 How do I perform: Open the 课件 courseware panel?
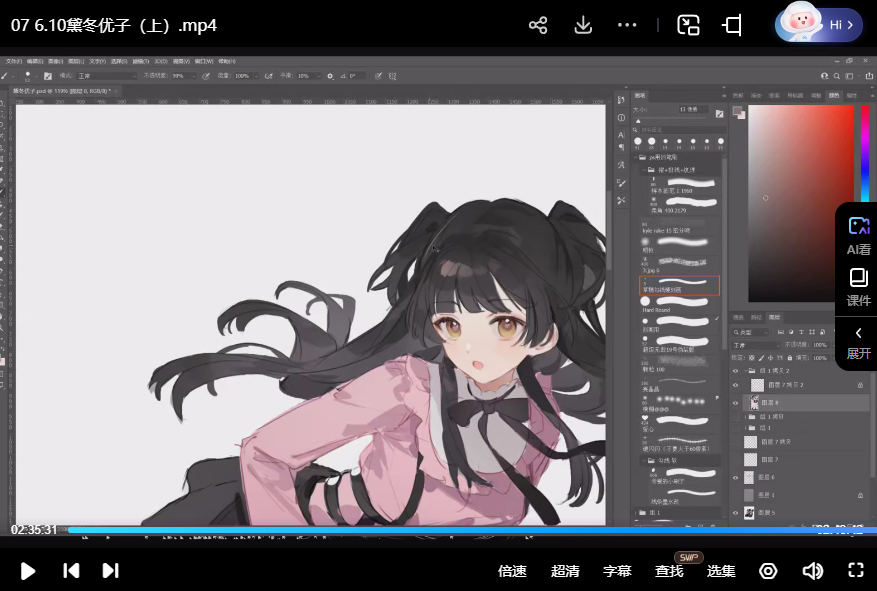coord(858,287)
